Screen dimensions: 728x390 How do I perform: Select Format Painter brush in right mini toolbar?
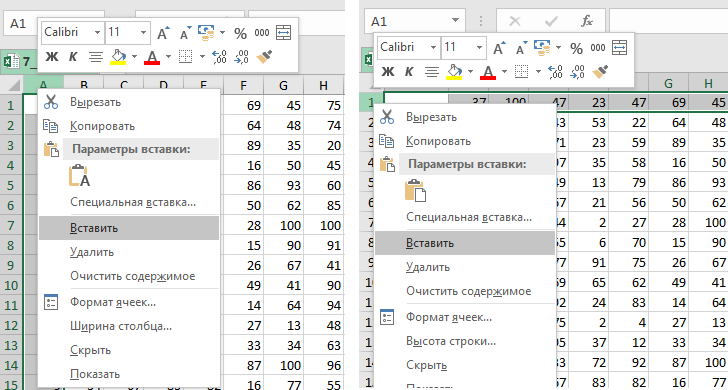pos(600,72)
